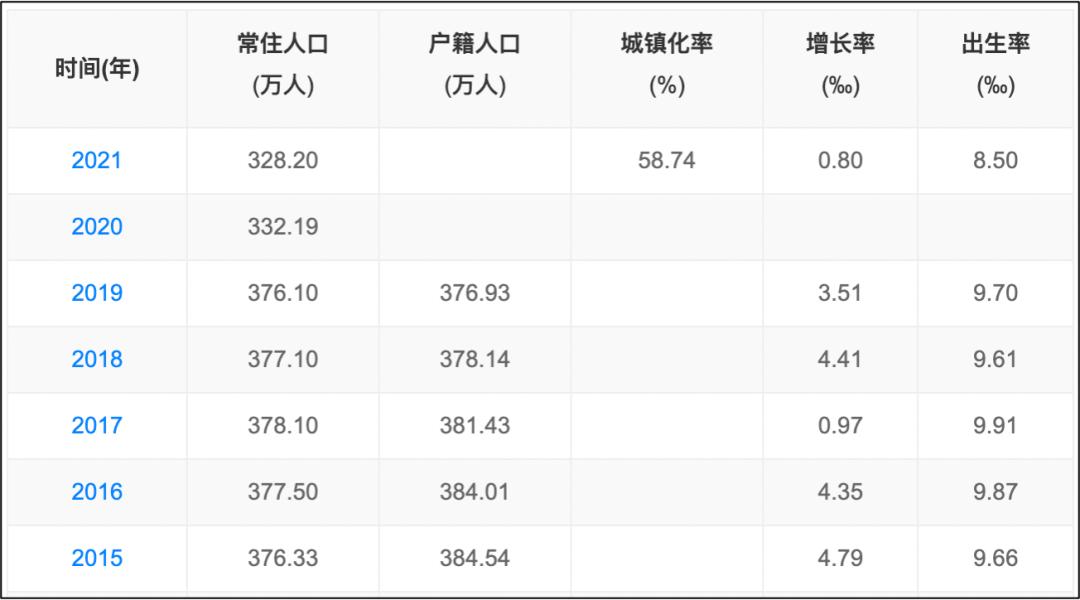
Task: Open the 2015 year link
Action: pyautogui.click(x=97, y=557)
